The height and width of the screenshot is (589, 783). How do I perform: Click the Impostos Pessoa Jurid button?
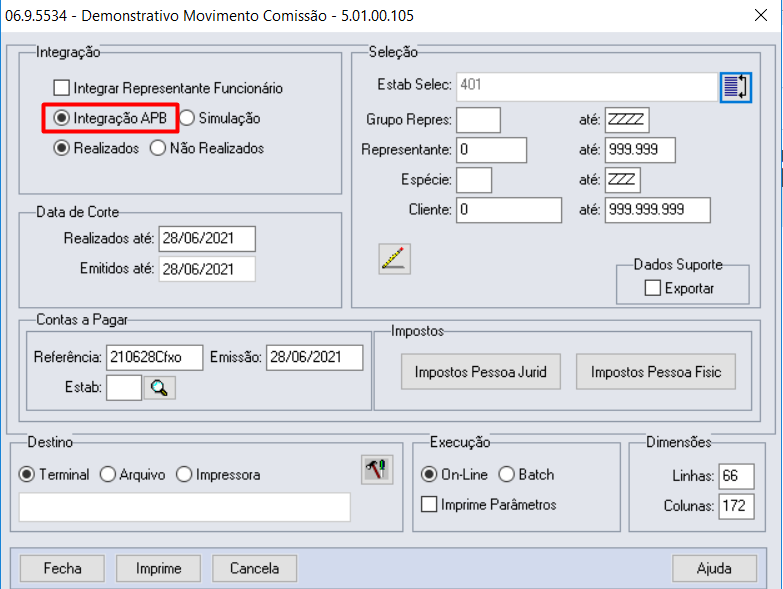pyautogui.click(x=481, y=372)
